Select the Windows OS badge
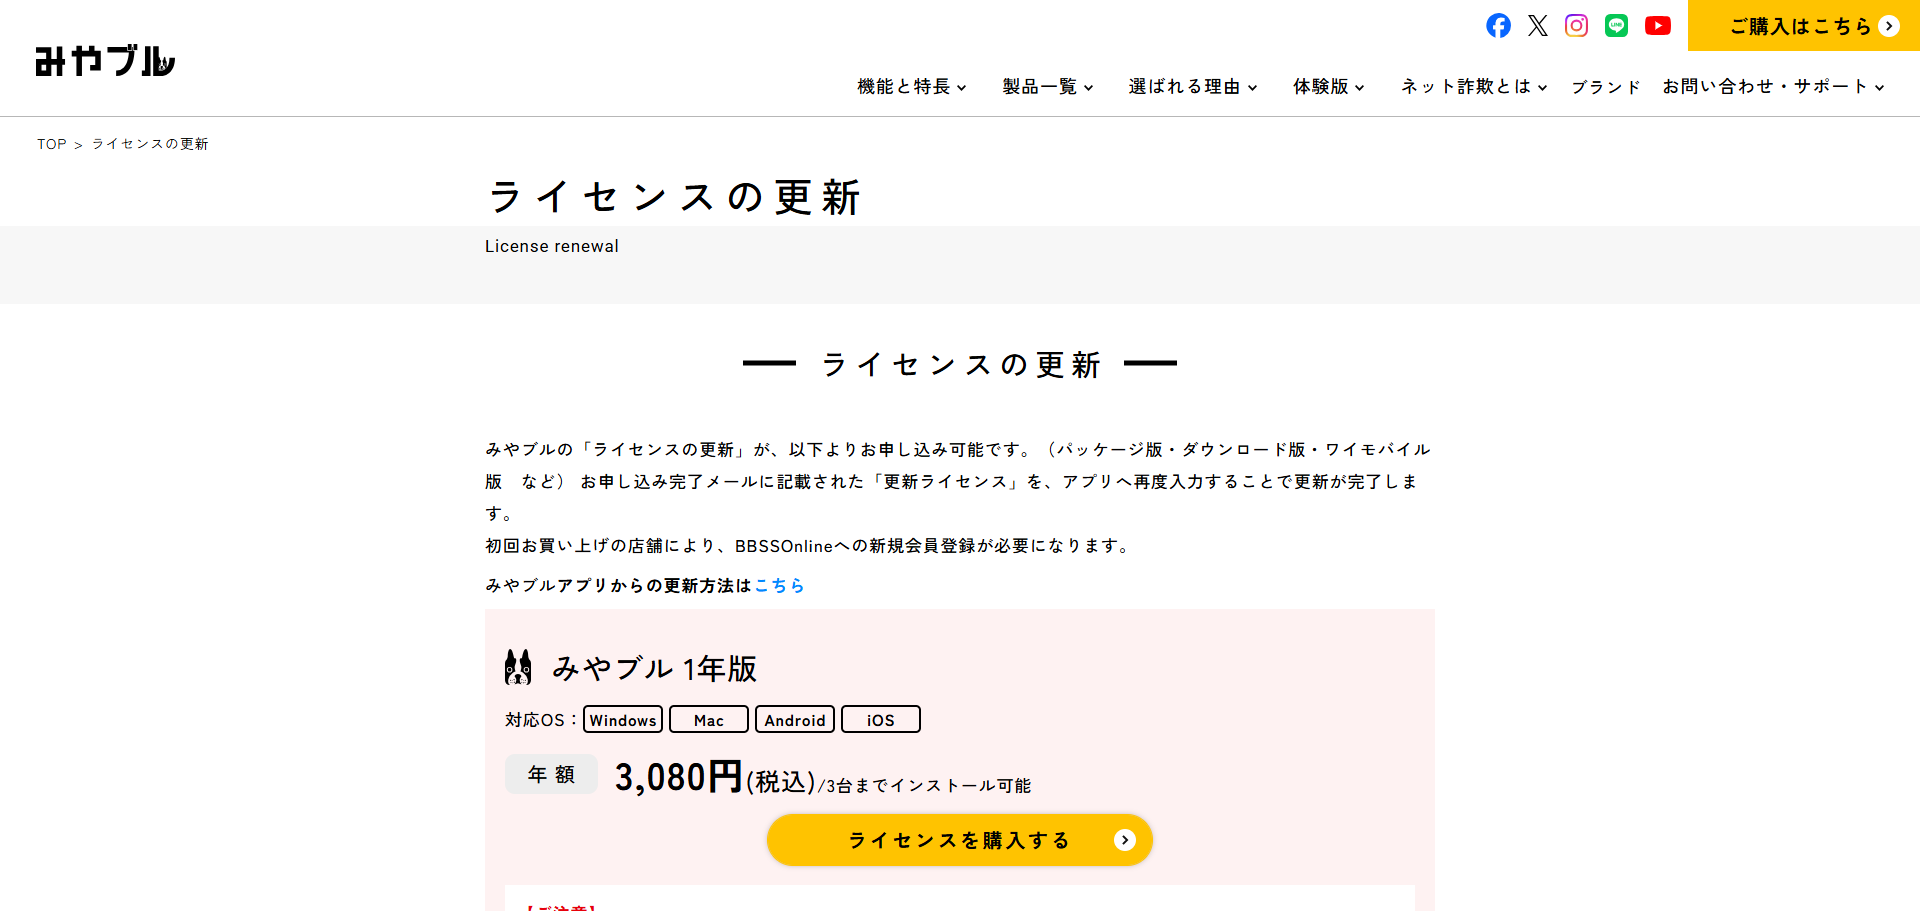This screenshot has height=911, width=1920. click(x=622, y=720)
